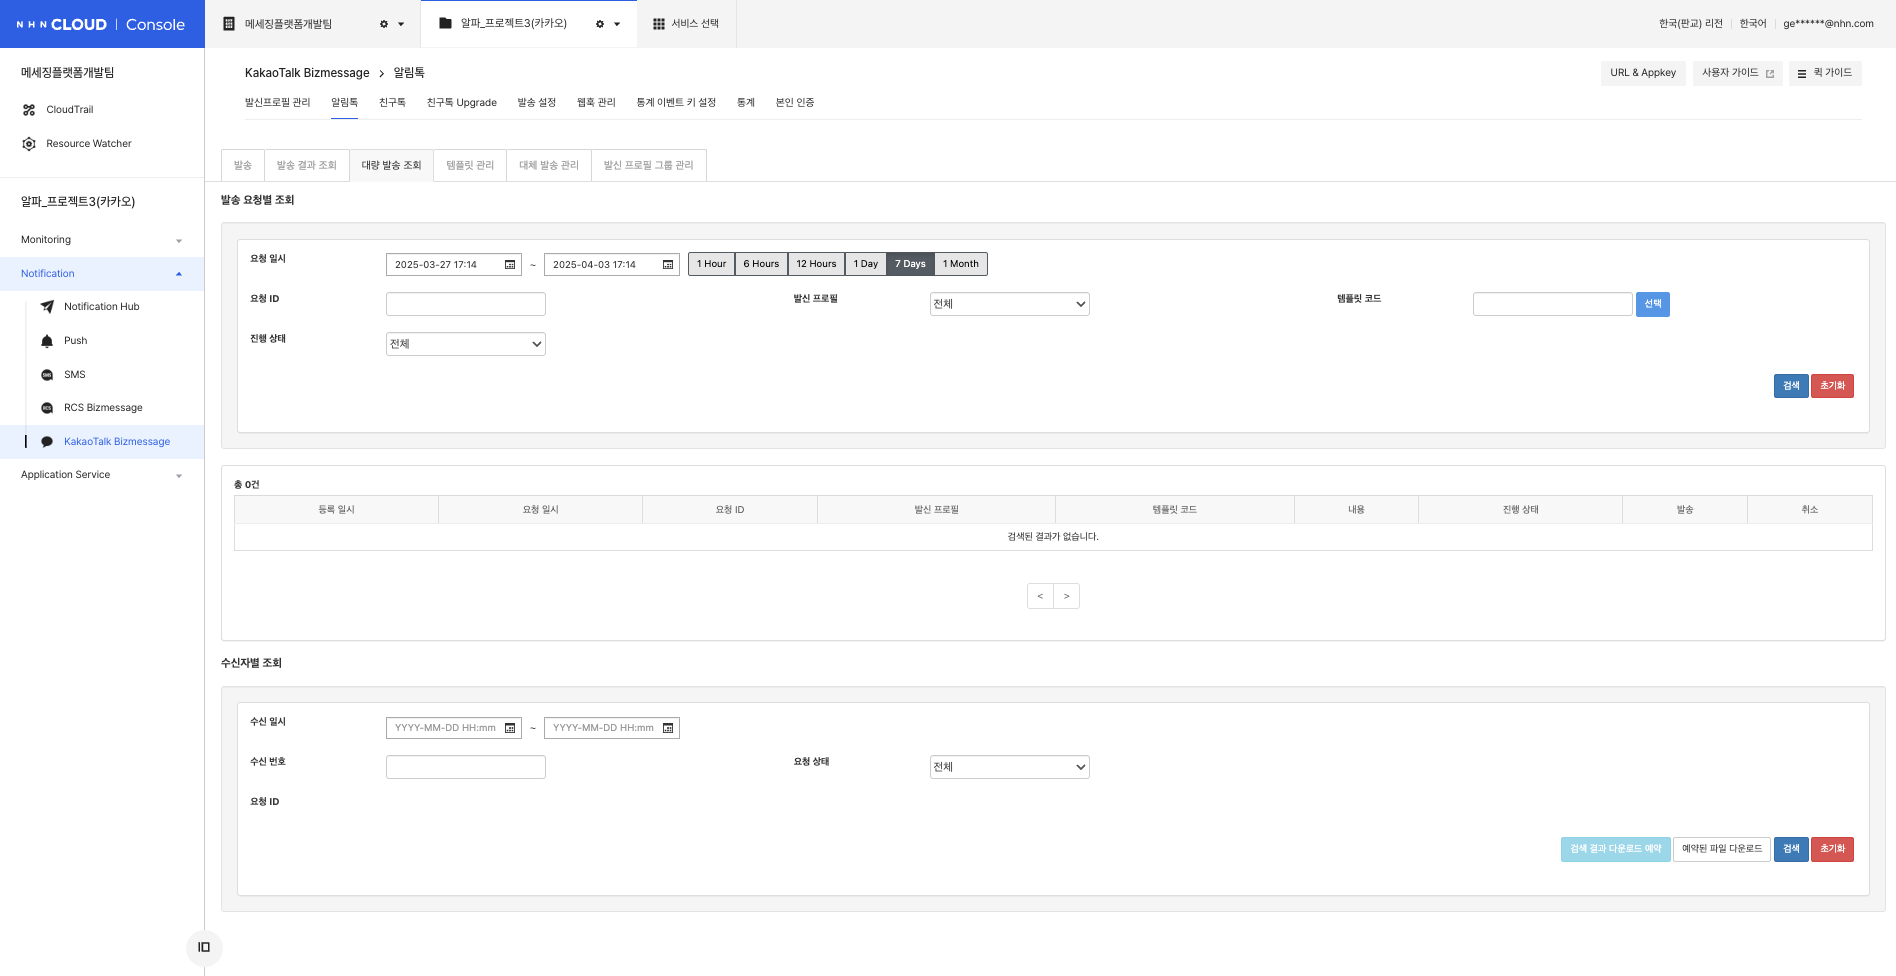Viewport: 1896px width, 976px height.
Task: Click the KakaoTalk Bizmessage speech-bubble icon
Action: (47, 442)
